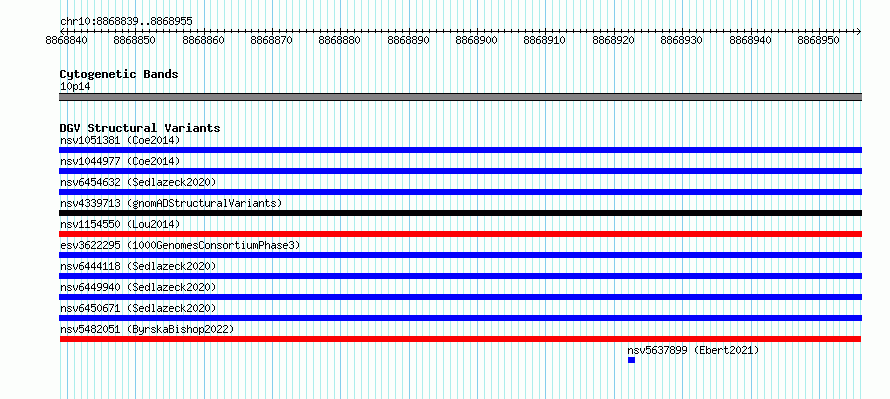Click ruler position 8868900
Image resolution: width=890 pixels, height=399 pixels.
coord(477,40)
